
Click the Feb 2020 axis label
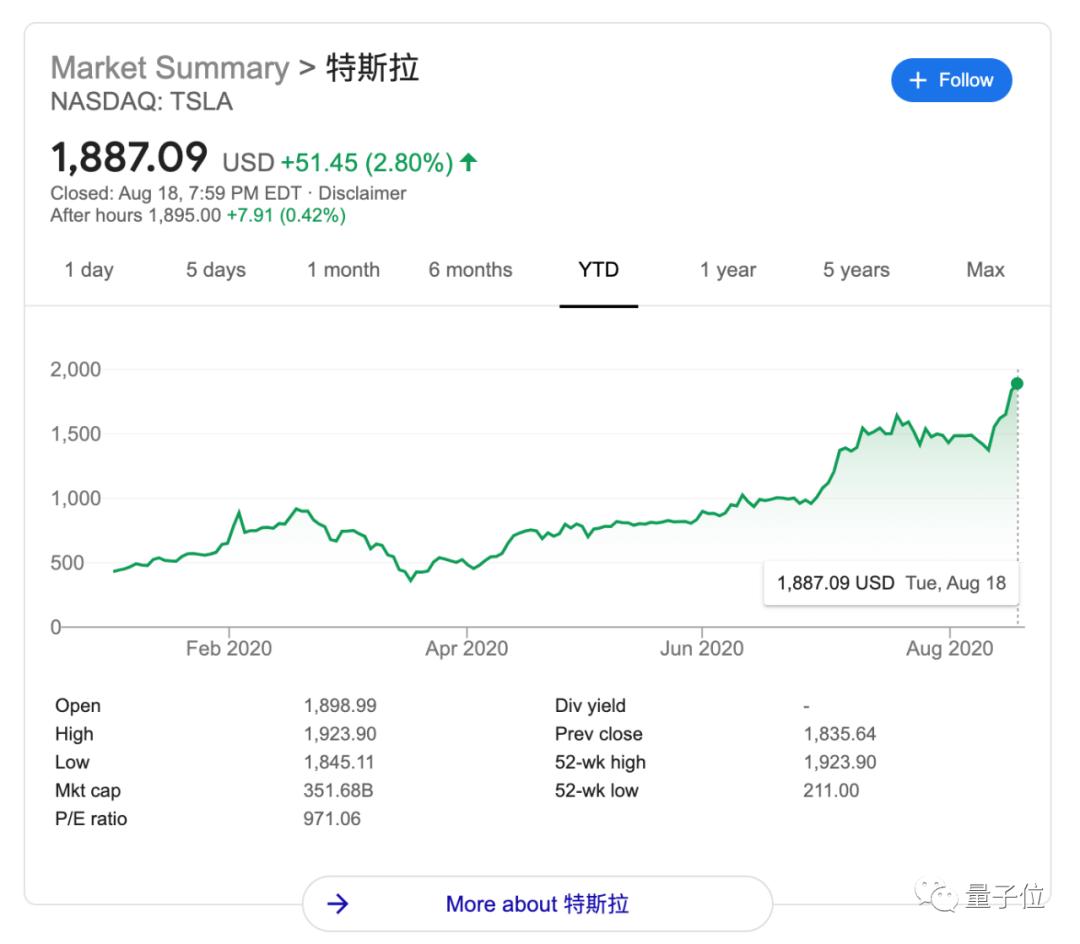click(x=228, y=649)
